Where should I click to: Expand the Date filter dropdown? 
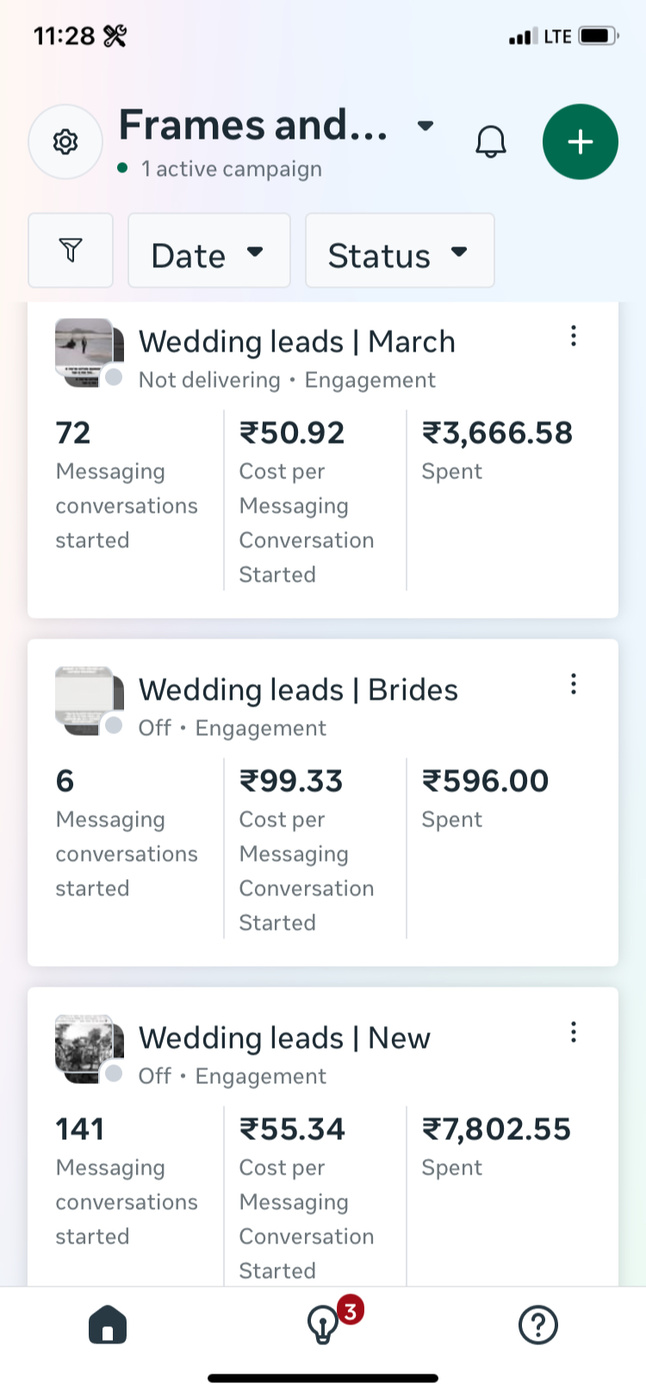click(x=208, y=250)
